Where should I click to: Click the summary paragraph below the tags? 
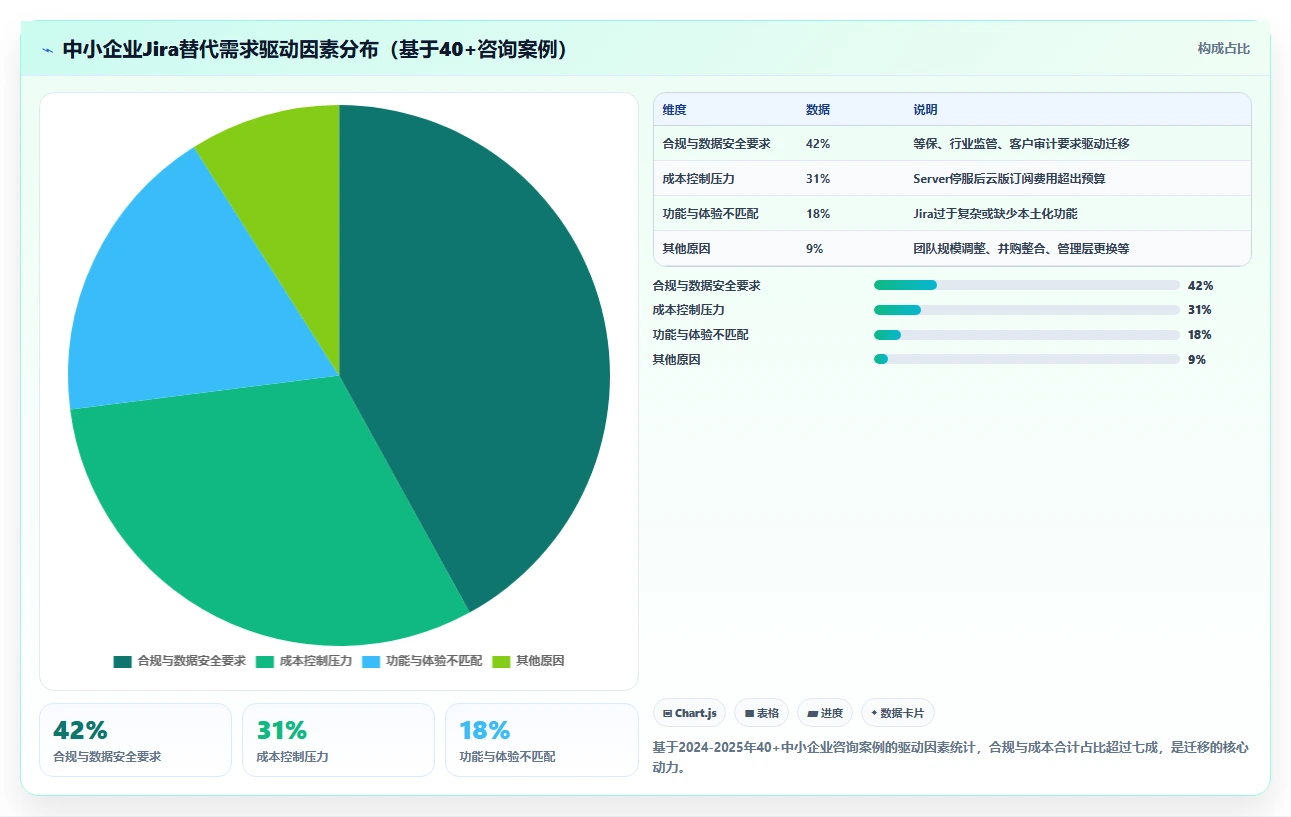[x=950, y=758]
